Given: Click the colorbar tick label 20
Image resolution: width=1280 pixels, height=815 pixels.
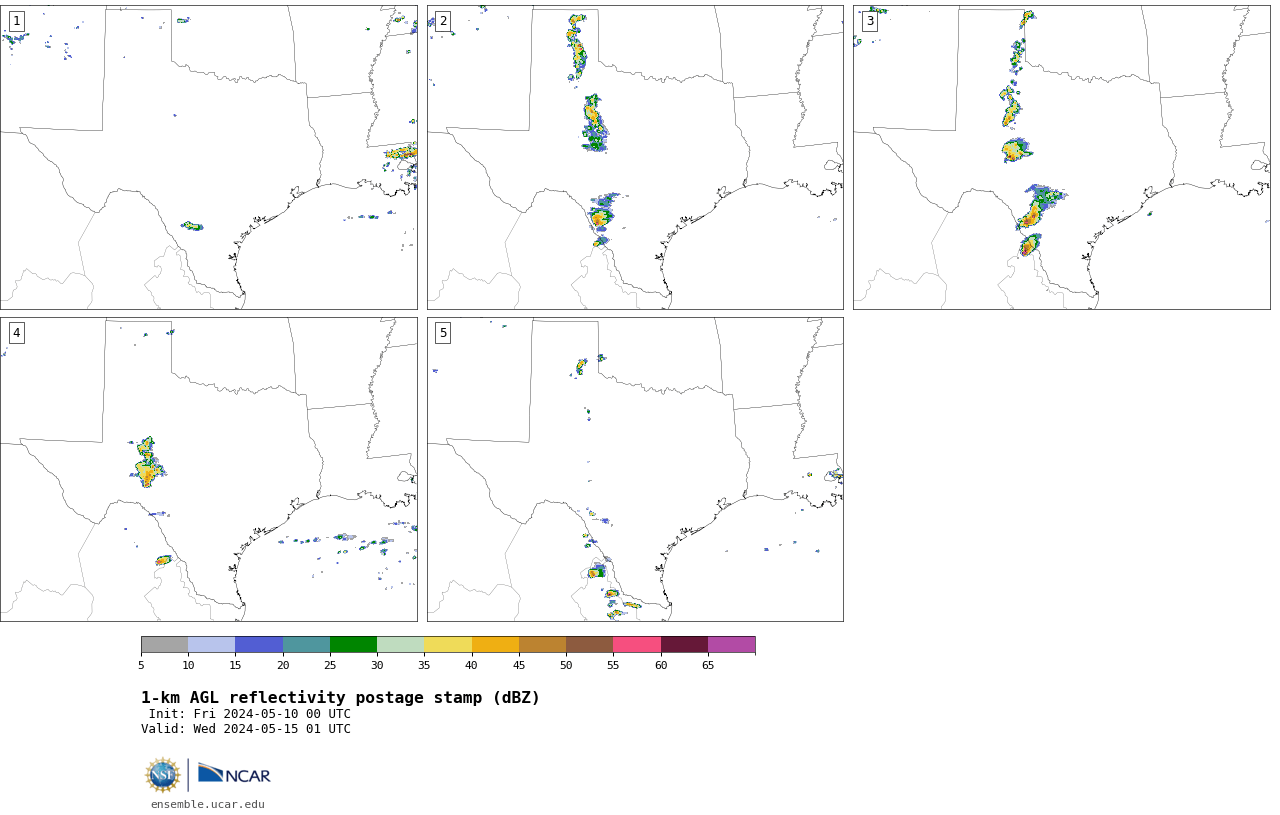Looking at the screenshot, I should [x=283, y=665].
